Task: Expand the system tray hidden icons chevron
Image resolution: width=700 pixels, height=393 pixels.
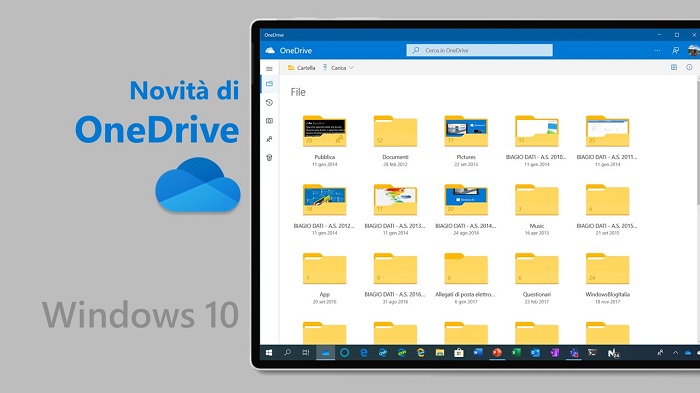Action: [675, 353]
